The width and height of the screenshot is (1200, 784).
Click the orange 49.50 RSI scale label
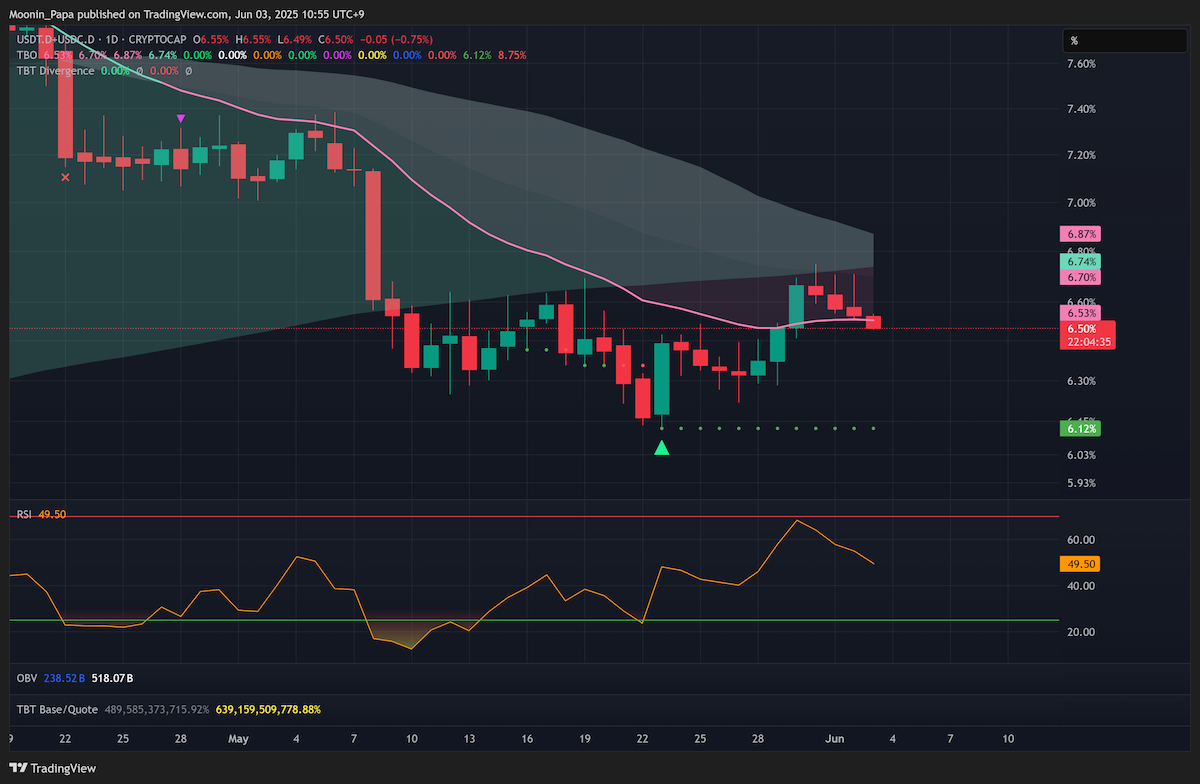point(1079,564)
